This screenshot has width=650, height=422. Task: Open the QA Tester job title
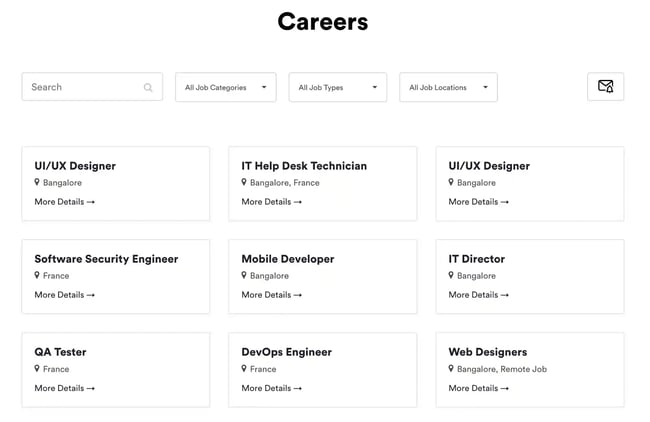tap(60, 352)
